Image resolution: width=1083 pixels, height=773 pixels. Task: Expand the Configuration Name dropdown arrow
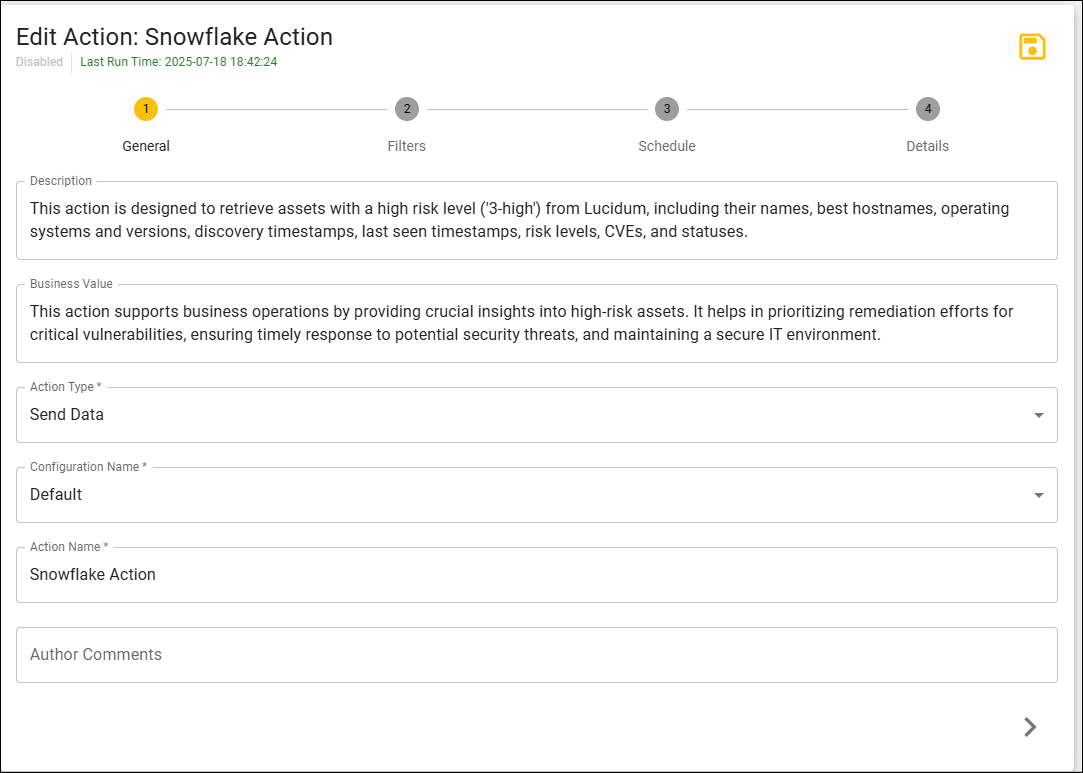tap(1038, 495)
